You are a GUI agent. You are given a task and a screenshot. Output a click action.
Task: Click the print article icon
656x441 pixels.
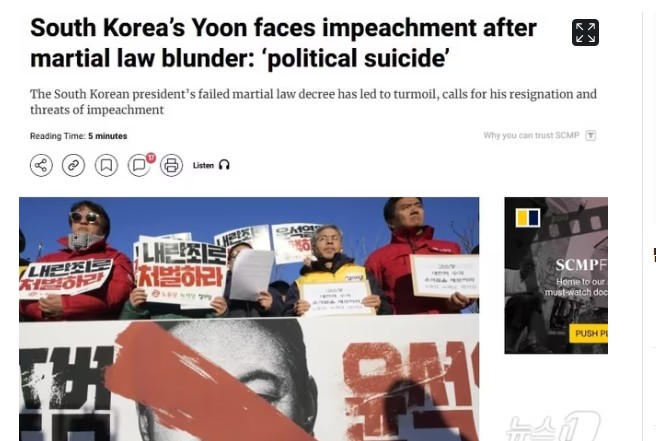click(172, 165)
